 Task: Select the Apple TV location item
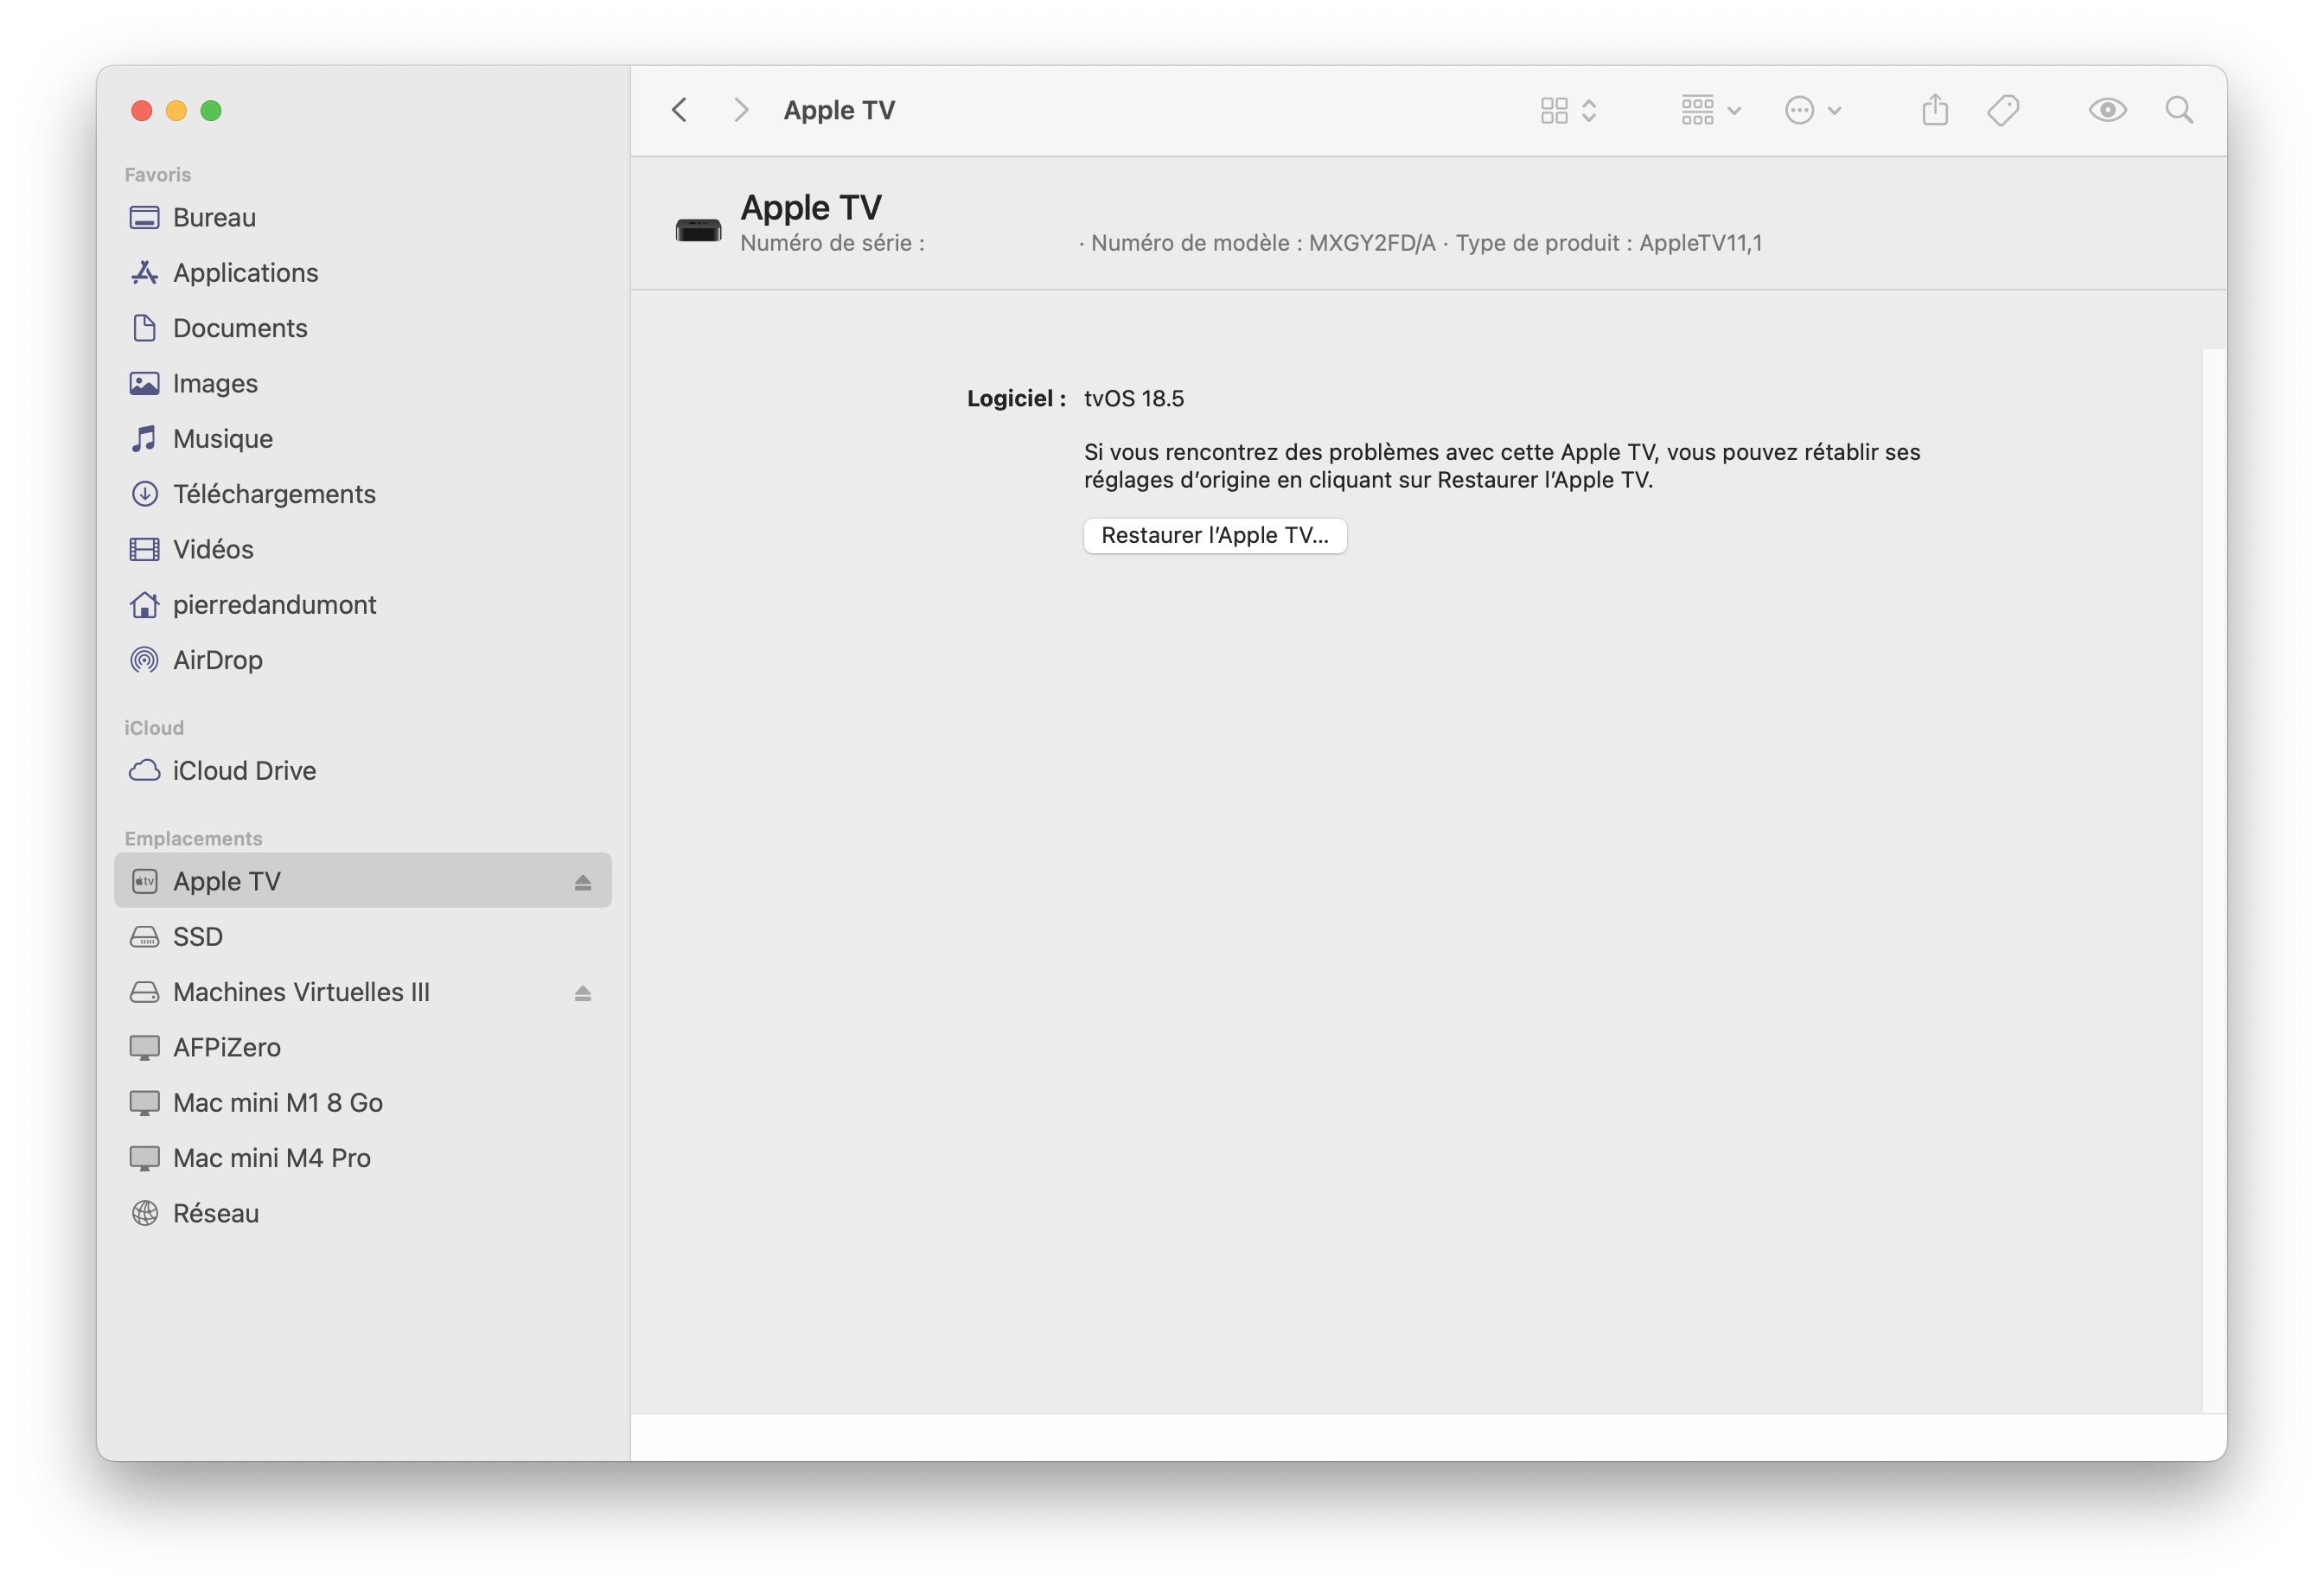(363, 881)
